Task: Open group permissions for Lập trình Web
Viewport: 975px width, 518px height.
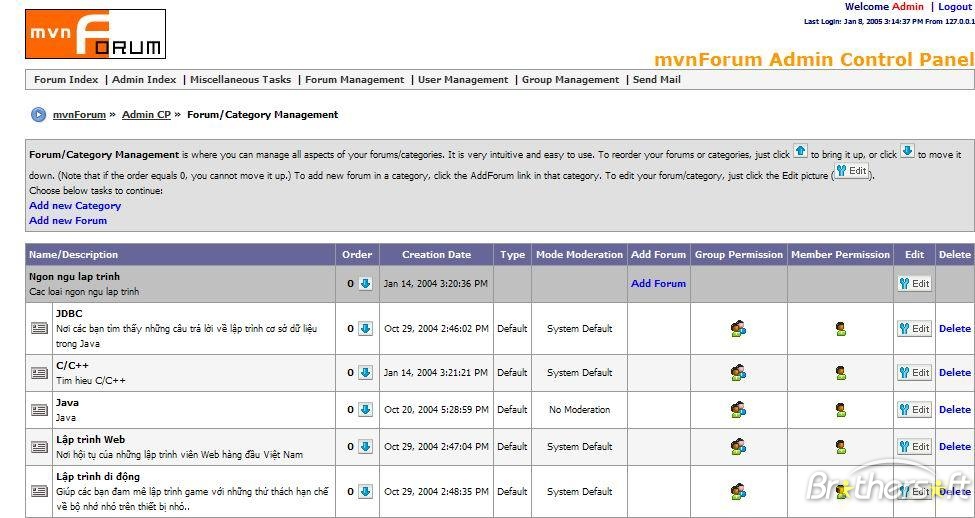Action: click(x=739, y=446)
